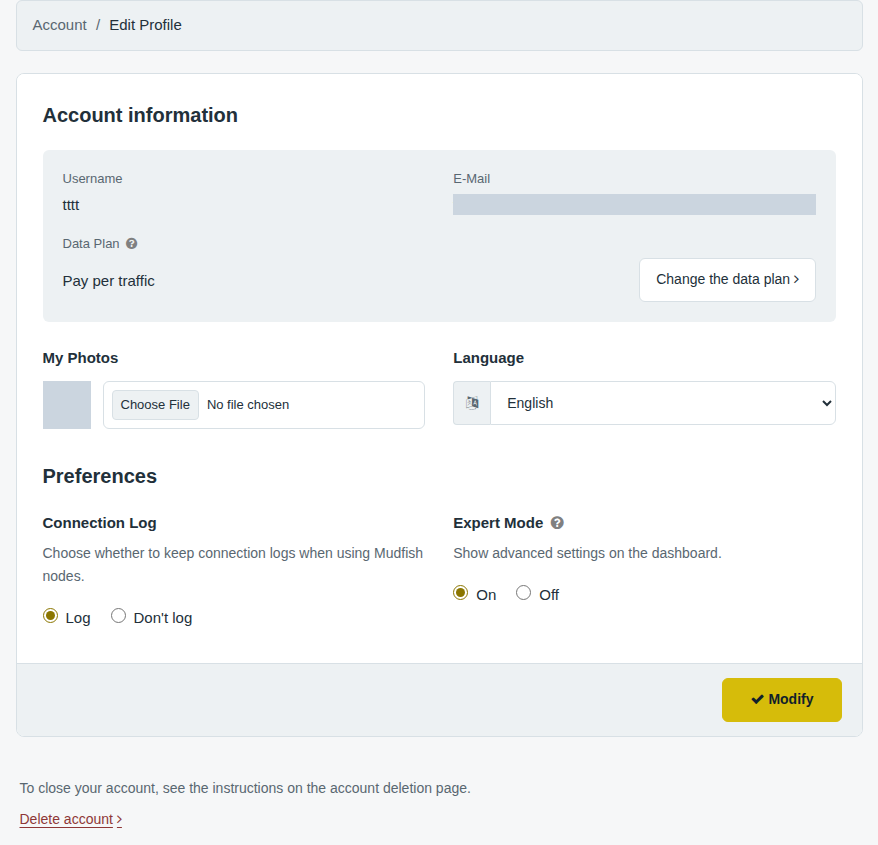Turn Expert Mode Off

[x=524, y=592]
